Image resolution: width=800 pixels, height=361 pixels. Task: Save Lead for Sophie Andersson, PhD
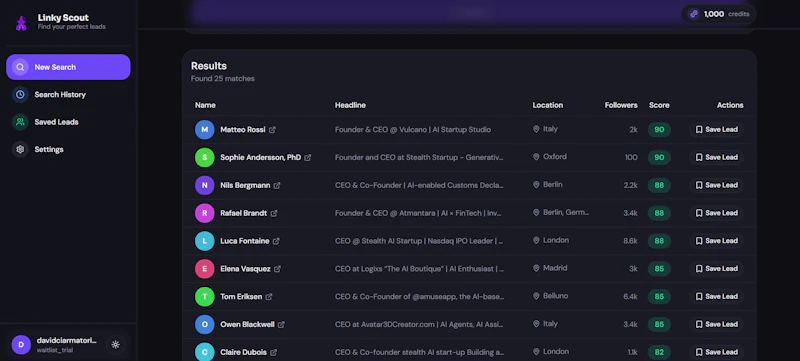[716, 158]
